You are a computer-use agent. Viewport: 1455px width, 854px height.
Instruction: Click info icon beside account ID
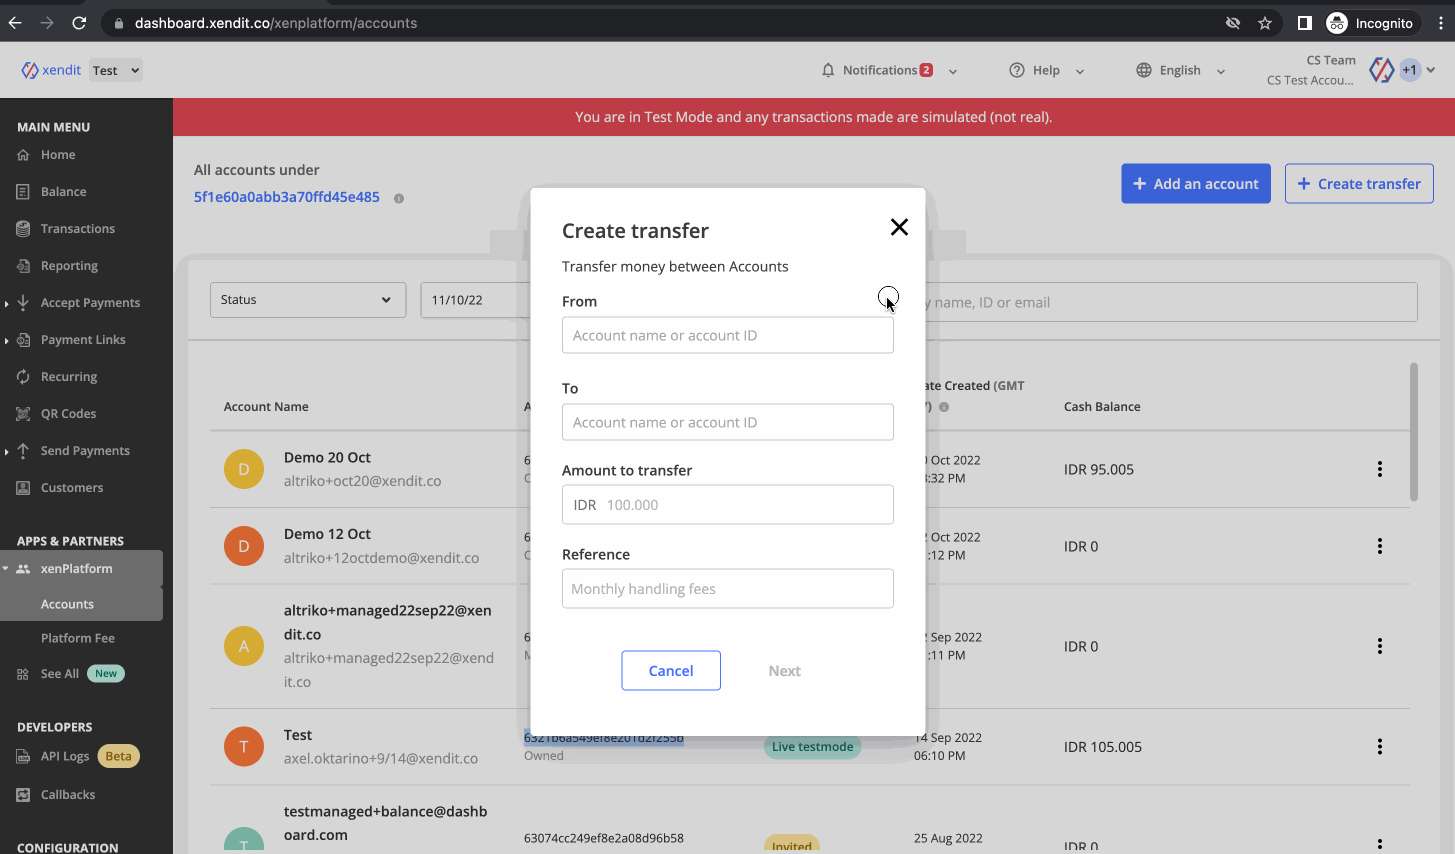pos(399,198)
